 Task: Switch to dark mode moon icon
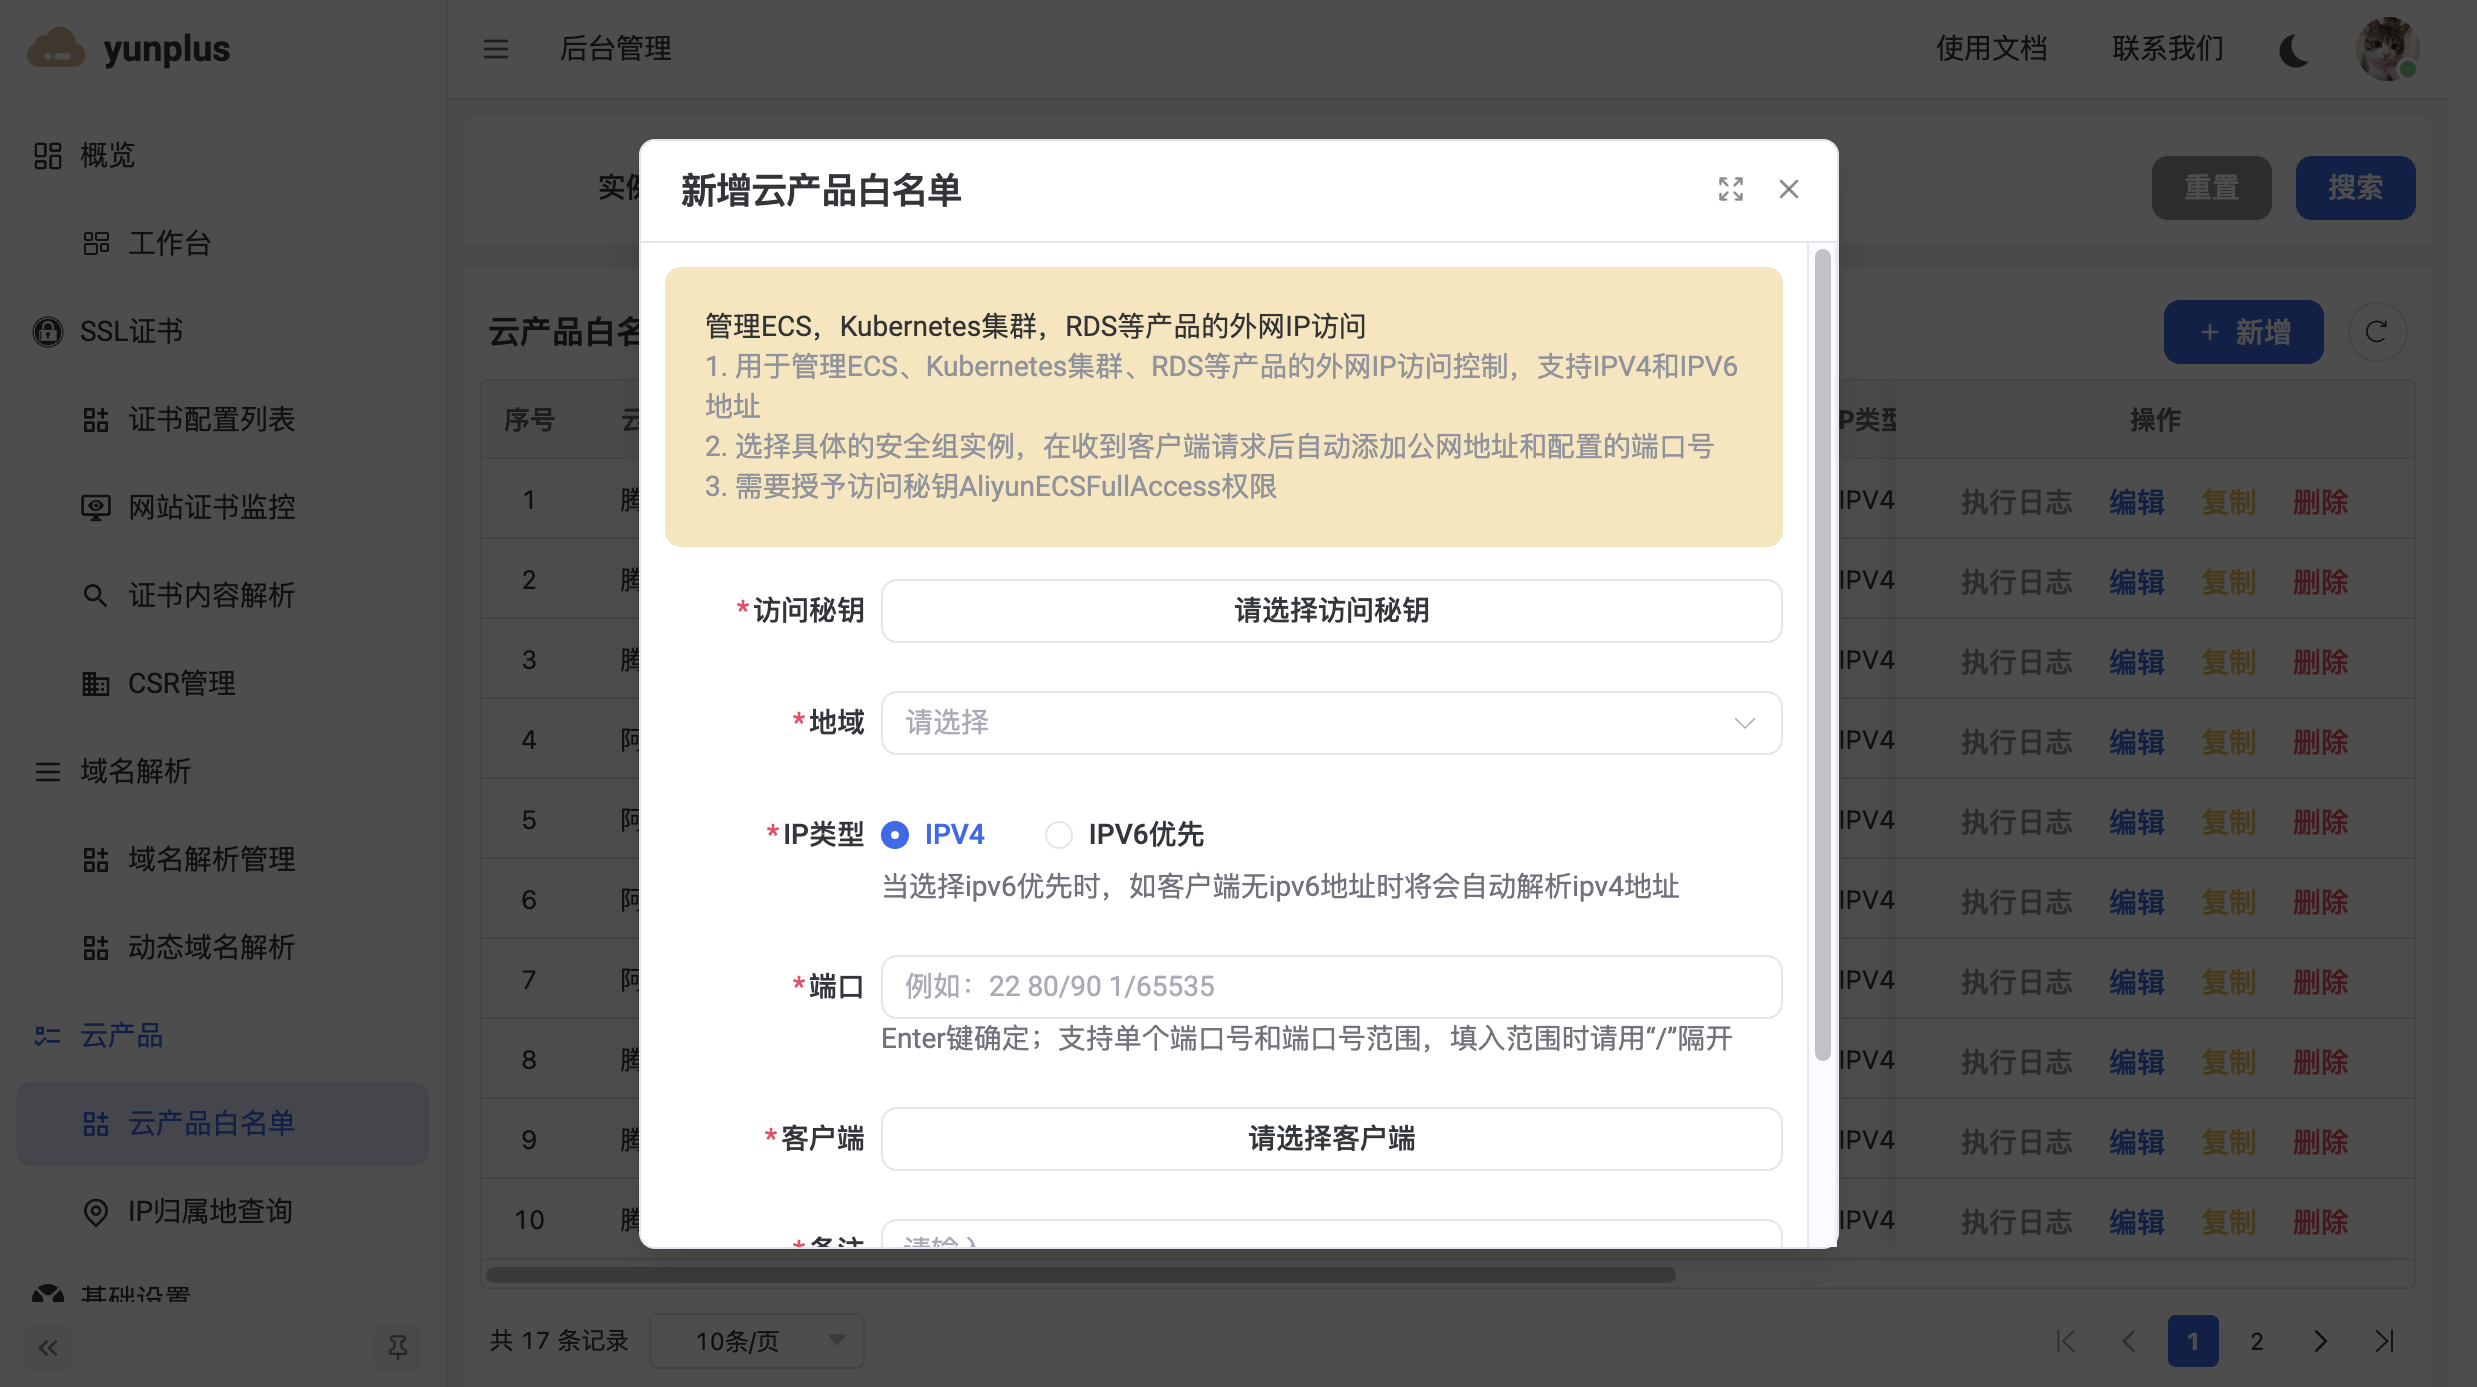click(x=2294, y=49)
